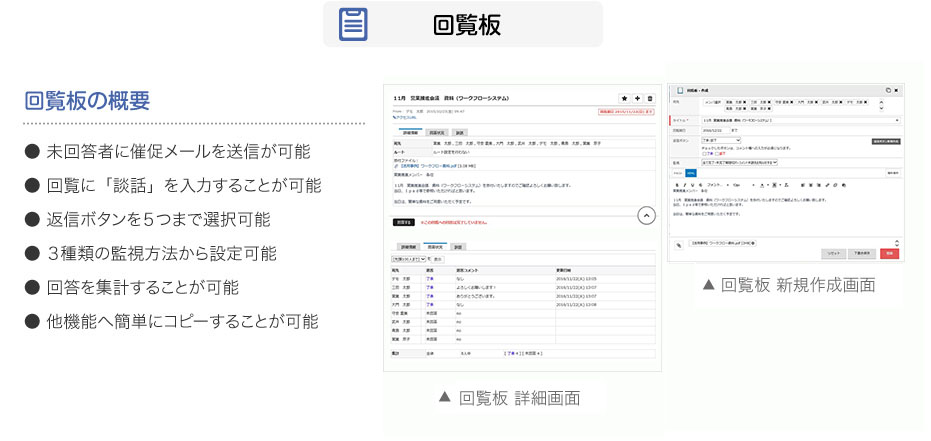This screenshot has height=441, width=931.
Task: Open the attached ワークフロー資料 pdf link
Action: click(x=437, y=165)
